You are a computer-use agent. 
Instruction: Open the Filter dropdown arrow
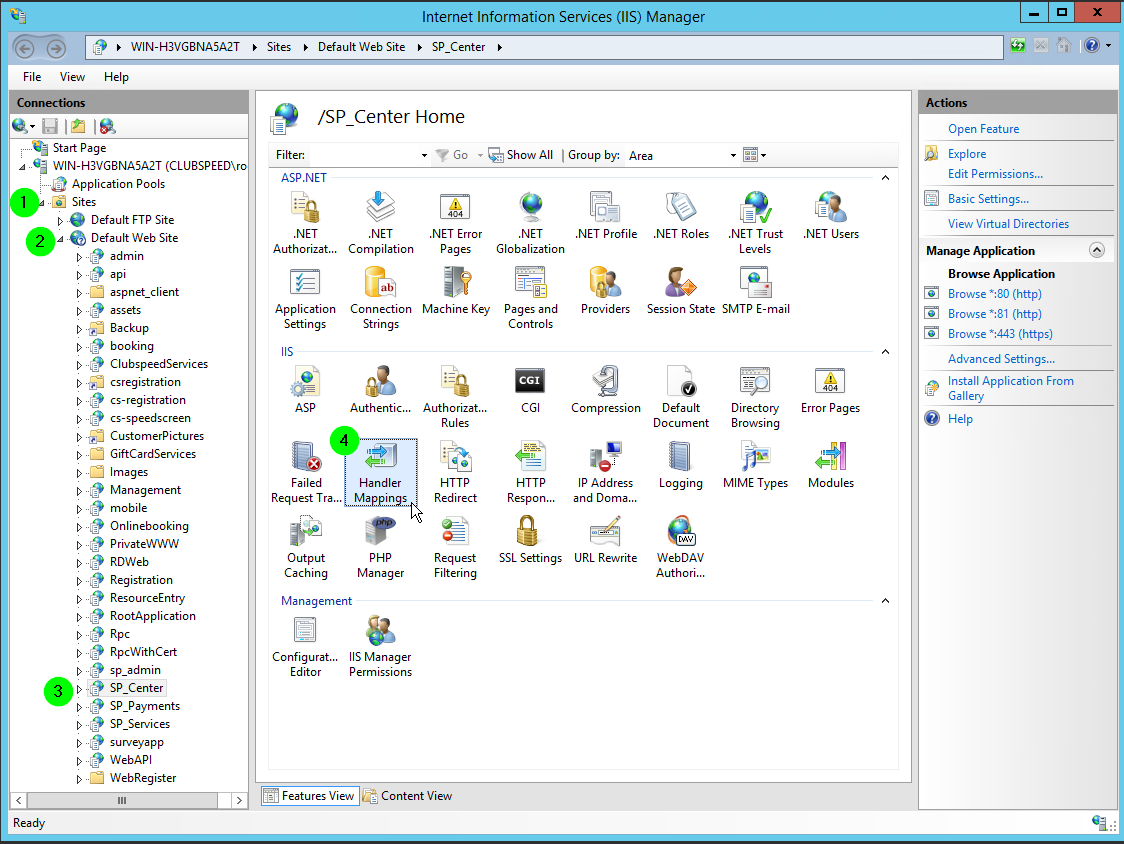coord(424,156)
